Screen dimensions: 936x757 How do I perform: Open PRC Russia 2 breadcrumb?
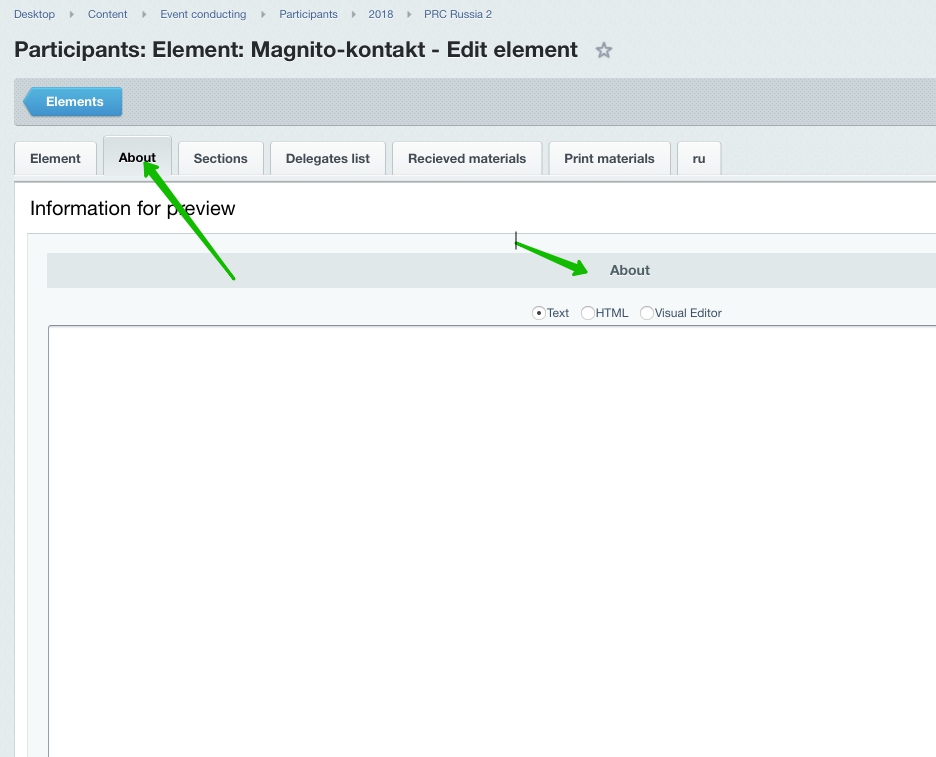click(458, 14)
